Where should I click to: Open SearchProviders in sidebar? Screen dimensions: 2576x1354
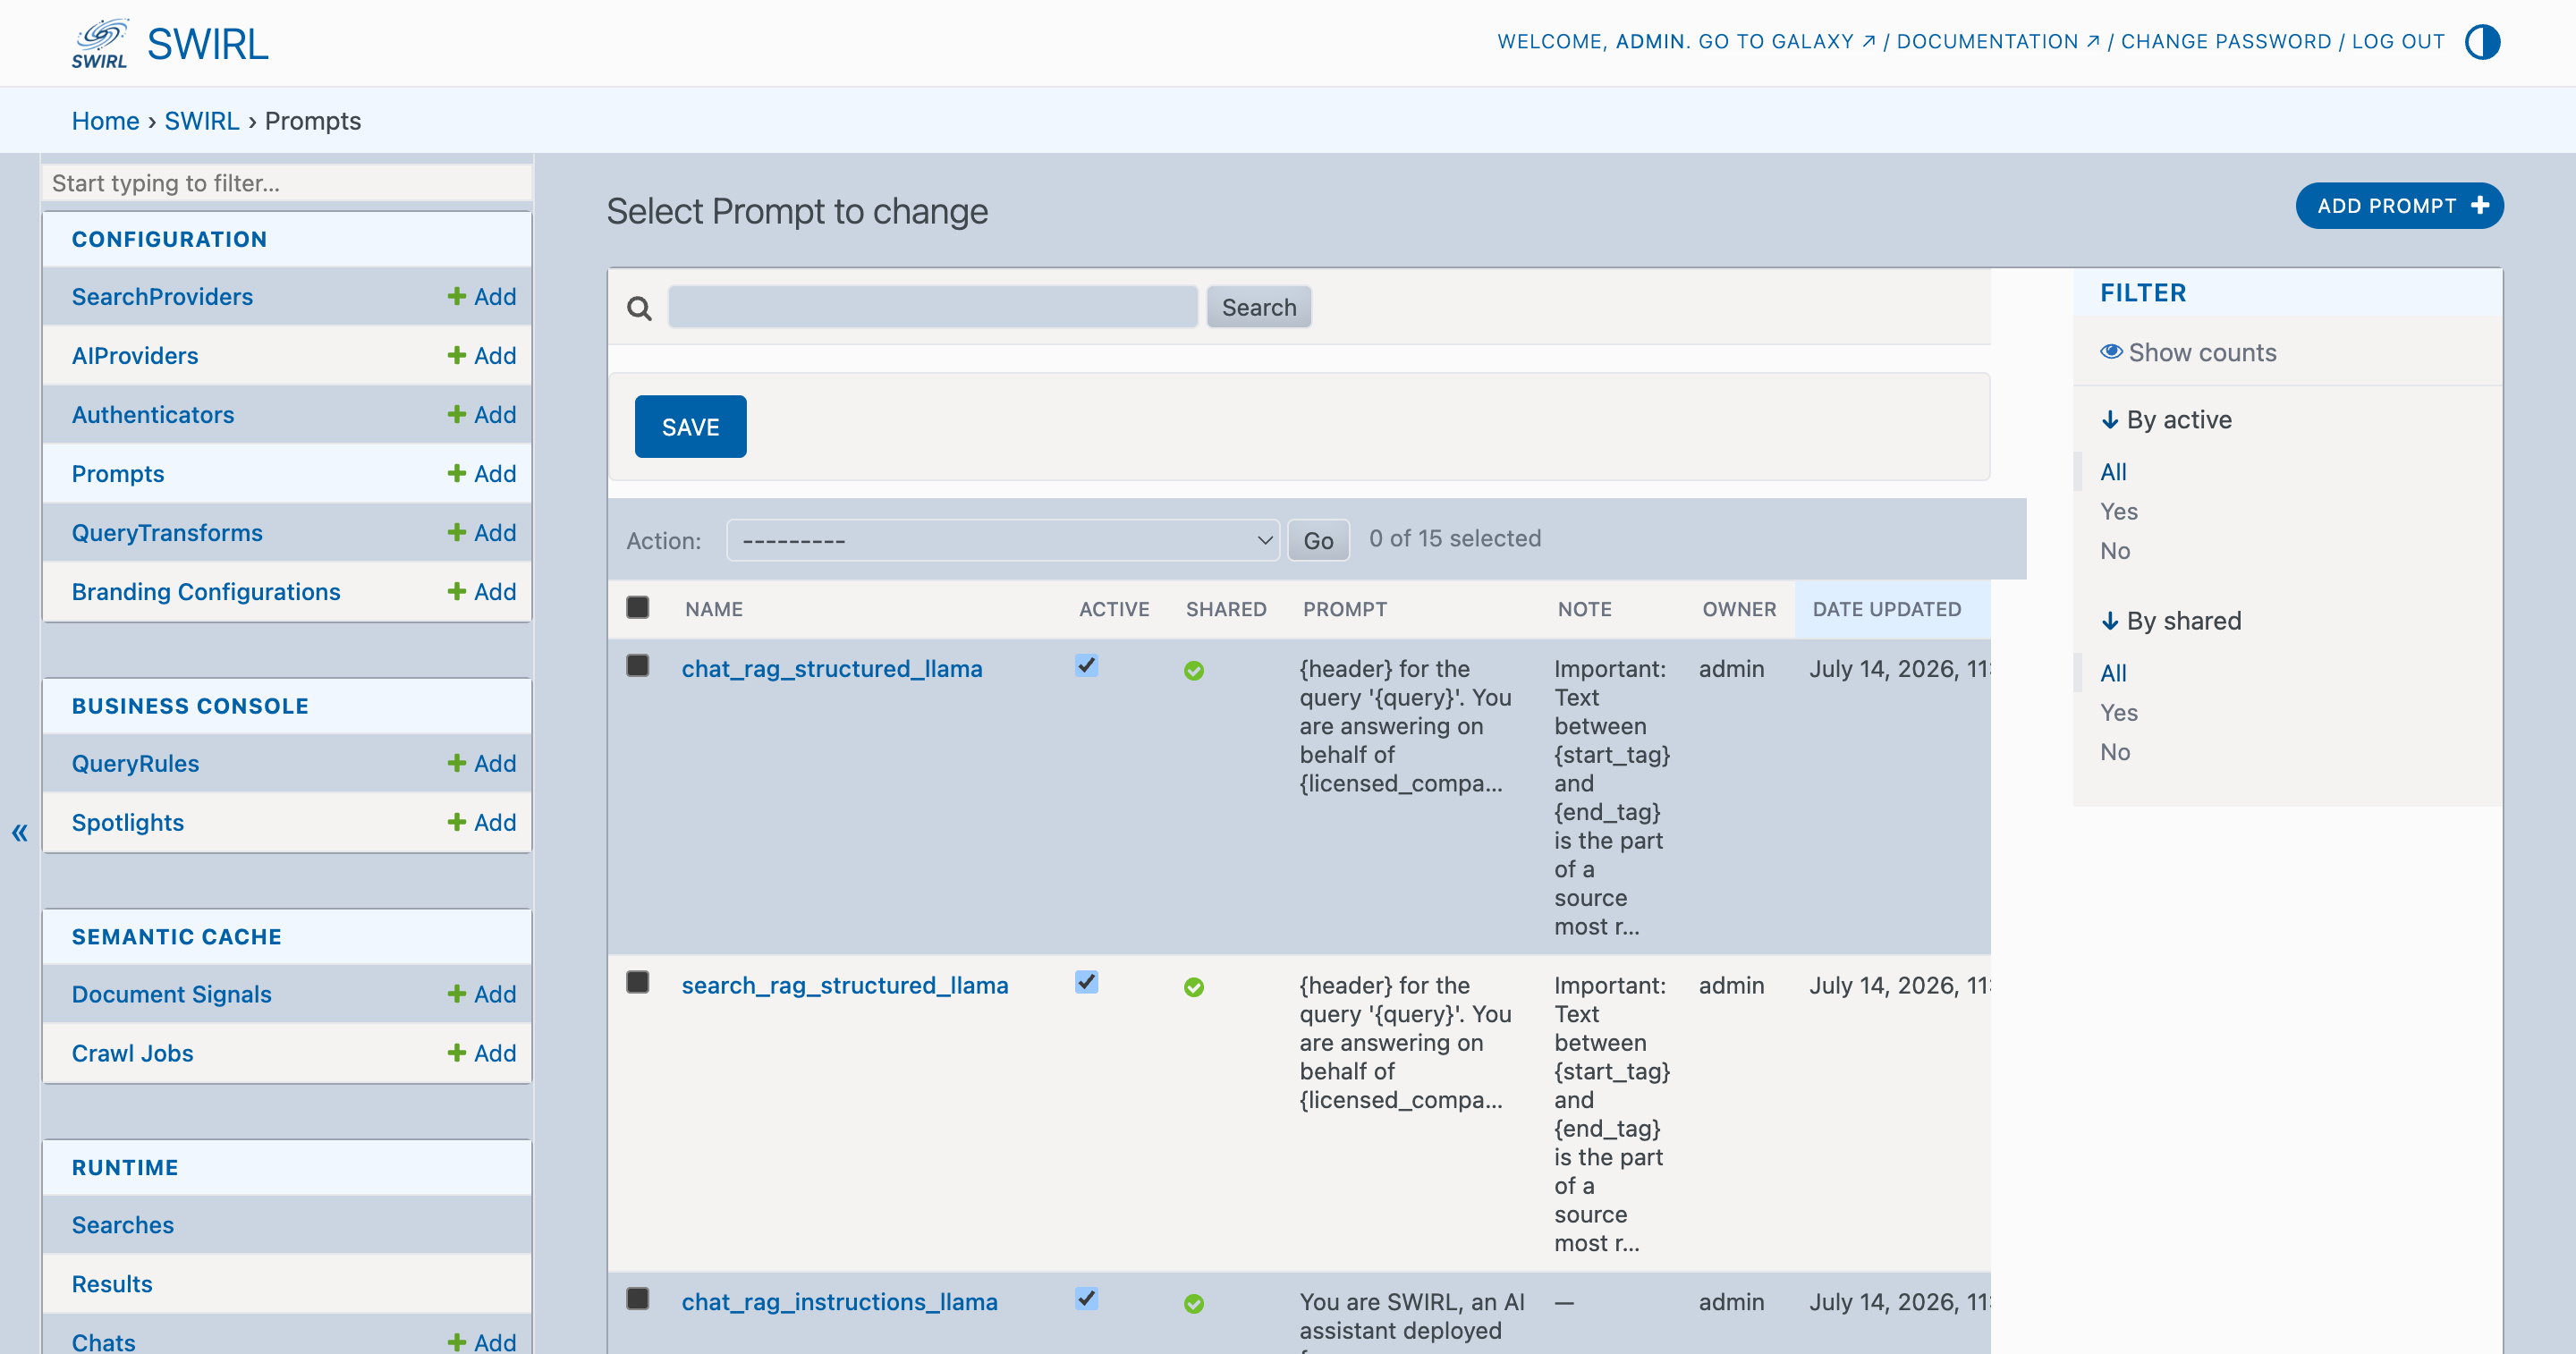tap(162, 296)
